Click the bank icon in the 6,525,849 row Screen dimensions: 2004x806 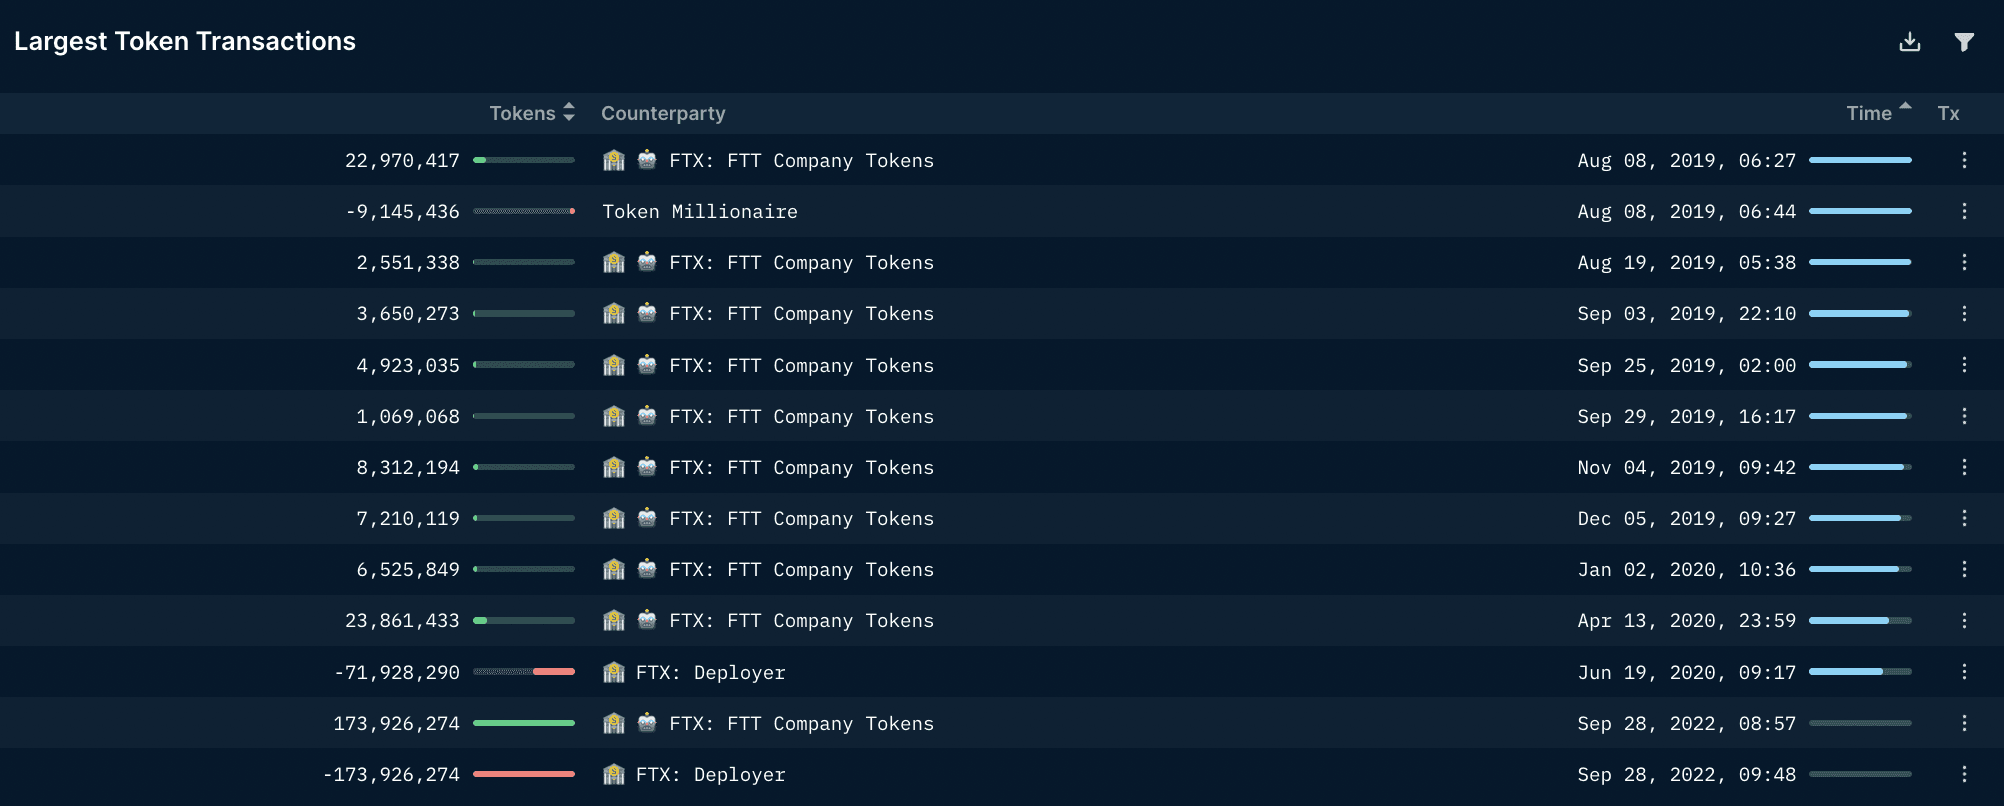pos(614,569)
